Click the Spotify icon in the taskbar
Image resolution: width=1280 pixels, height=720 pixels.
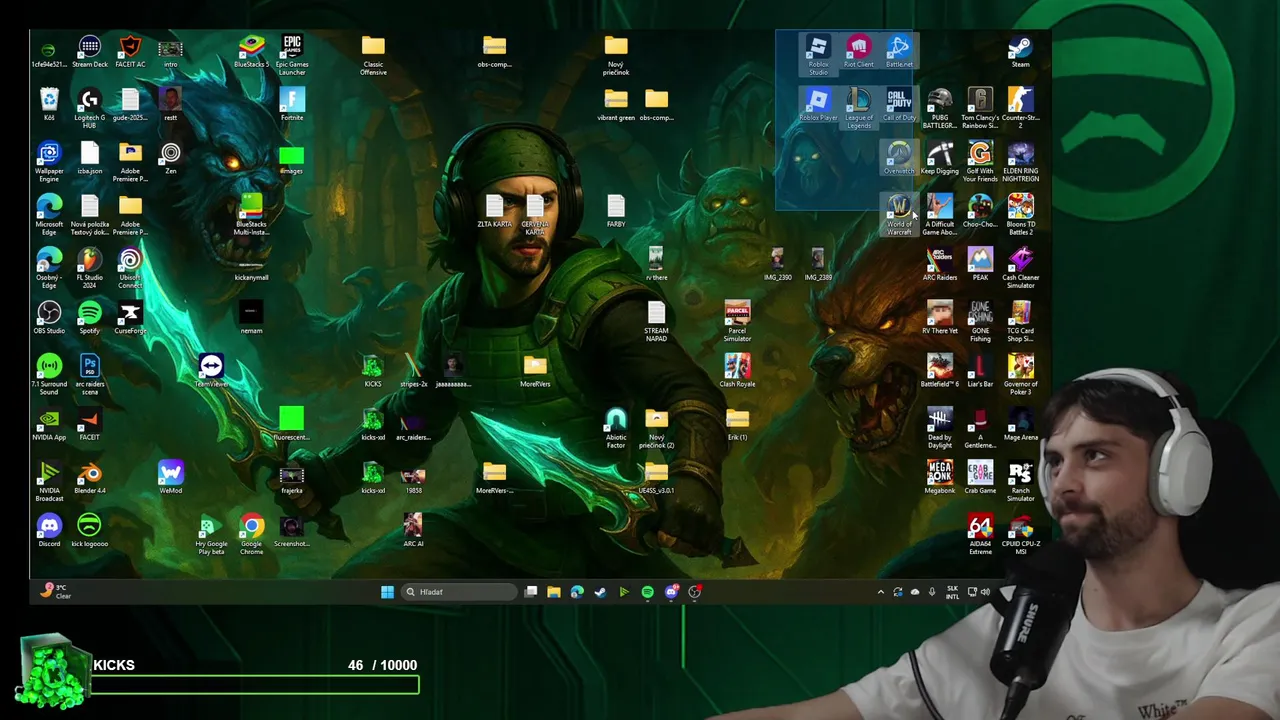(x=647, y=592)
